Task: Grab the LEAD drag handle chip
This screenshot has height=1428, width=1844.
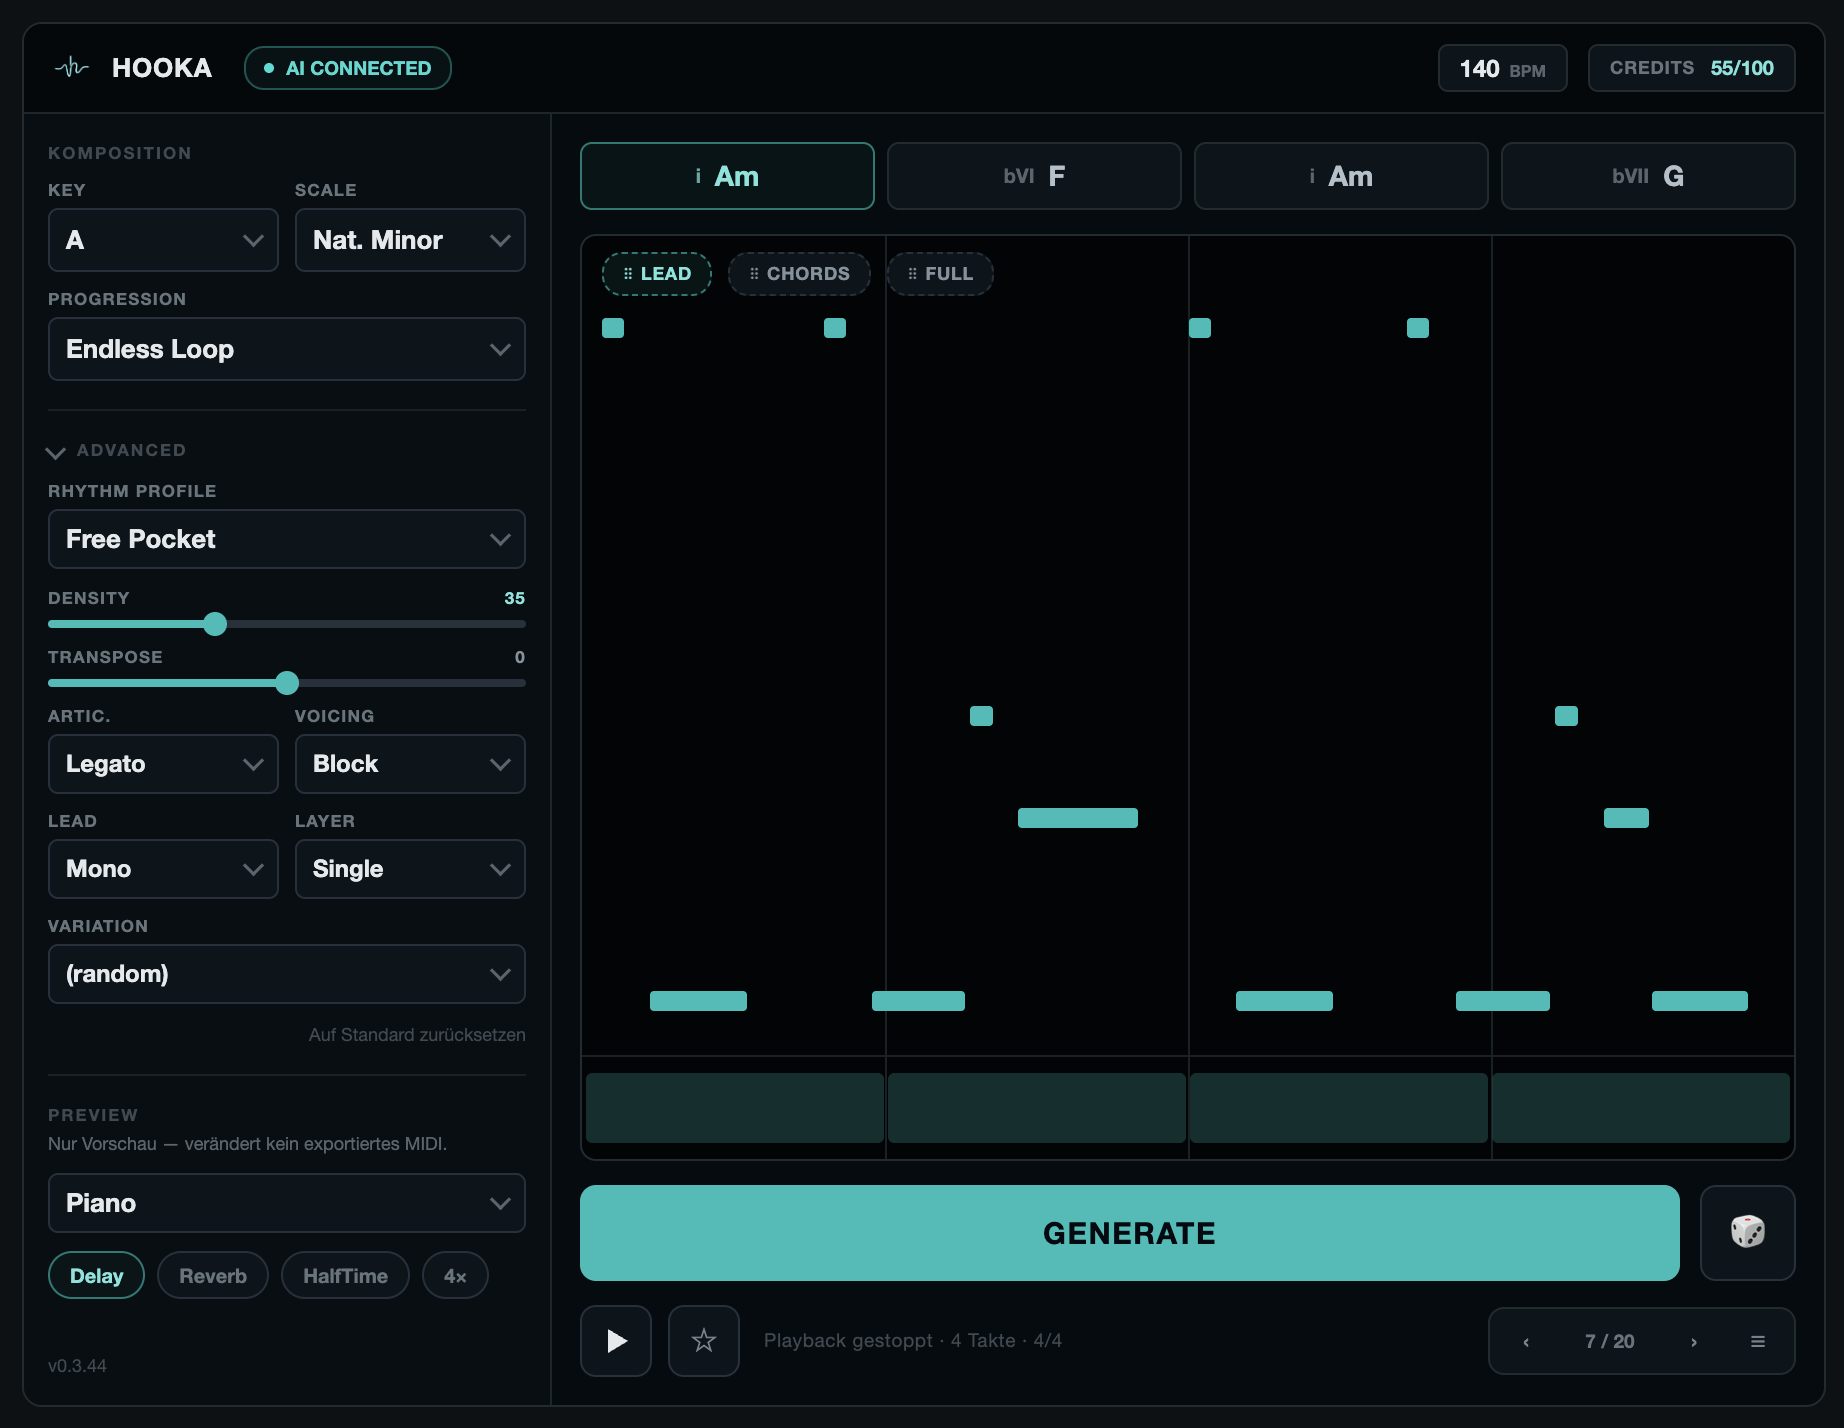Action: pyautogui.click(x=657, y=274)
